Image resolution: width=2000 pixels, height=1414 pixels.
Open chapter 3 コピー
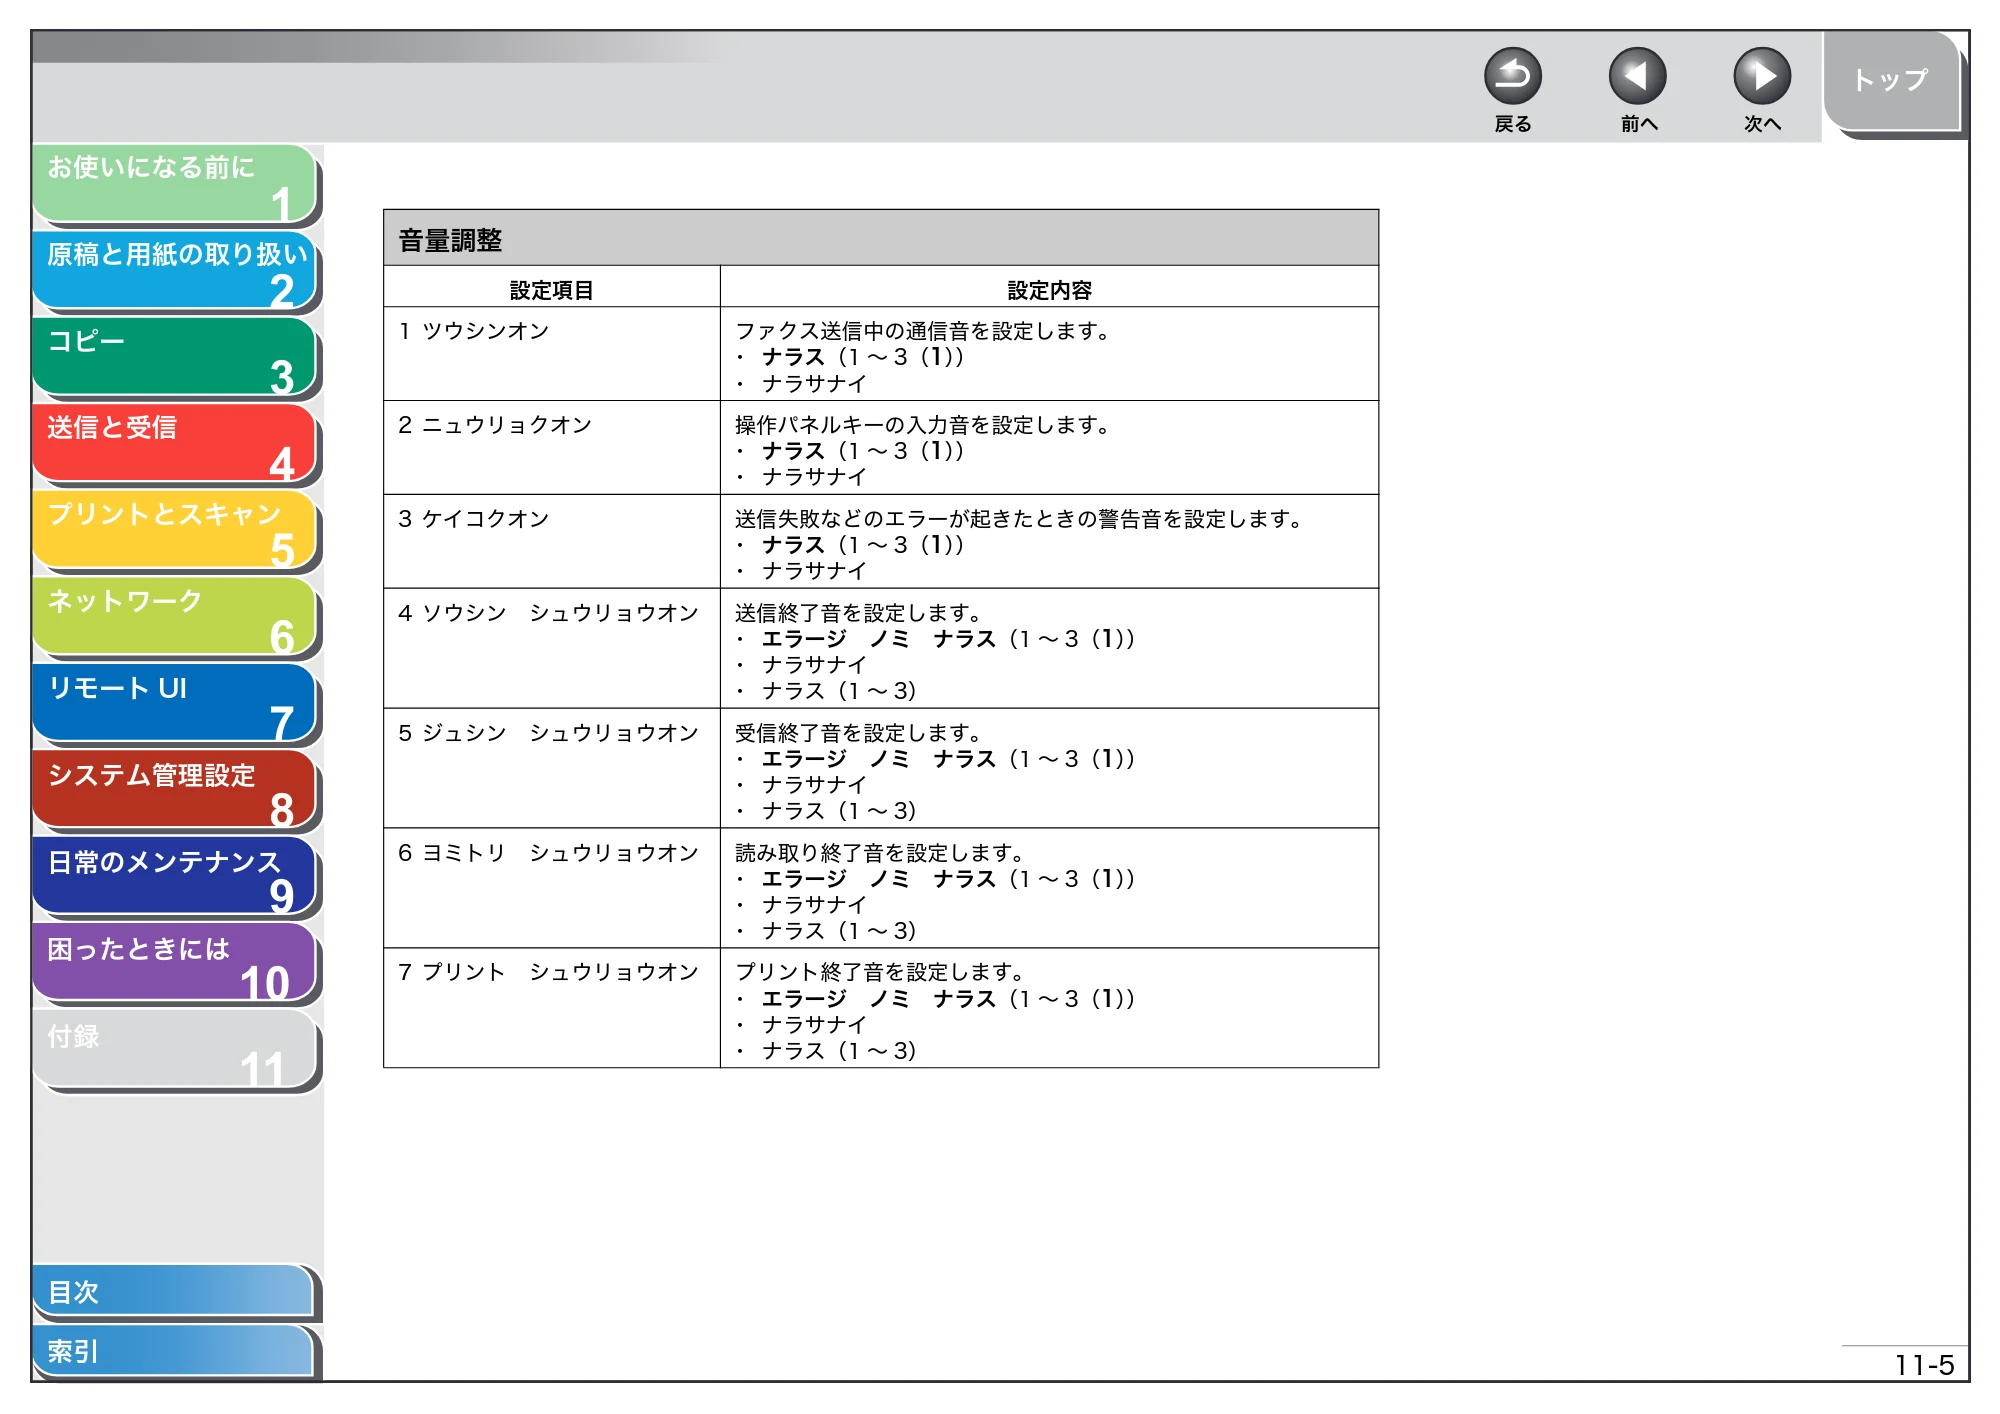coord(175,357)
